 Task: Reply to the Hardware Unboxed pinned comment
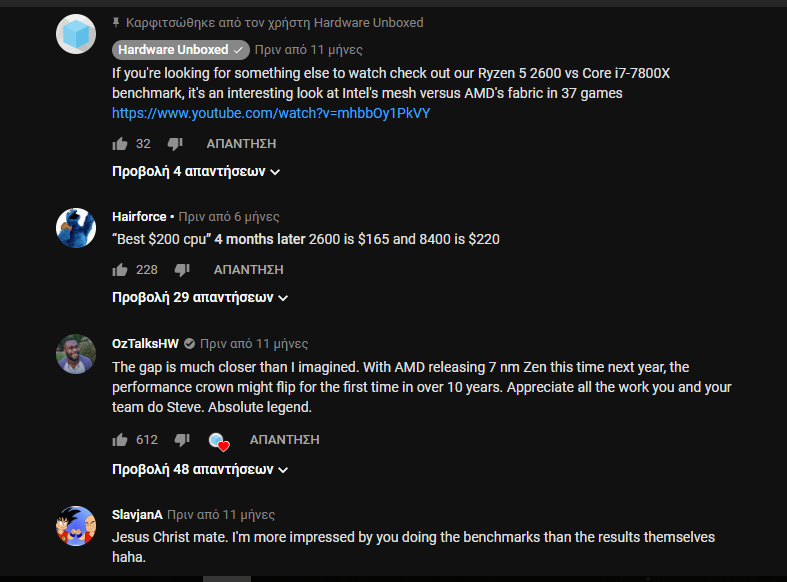[x=241, y=144]
